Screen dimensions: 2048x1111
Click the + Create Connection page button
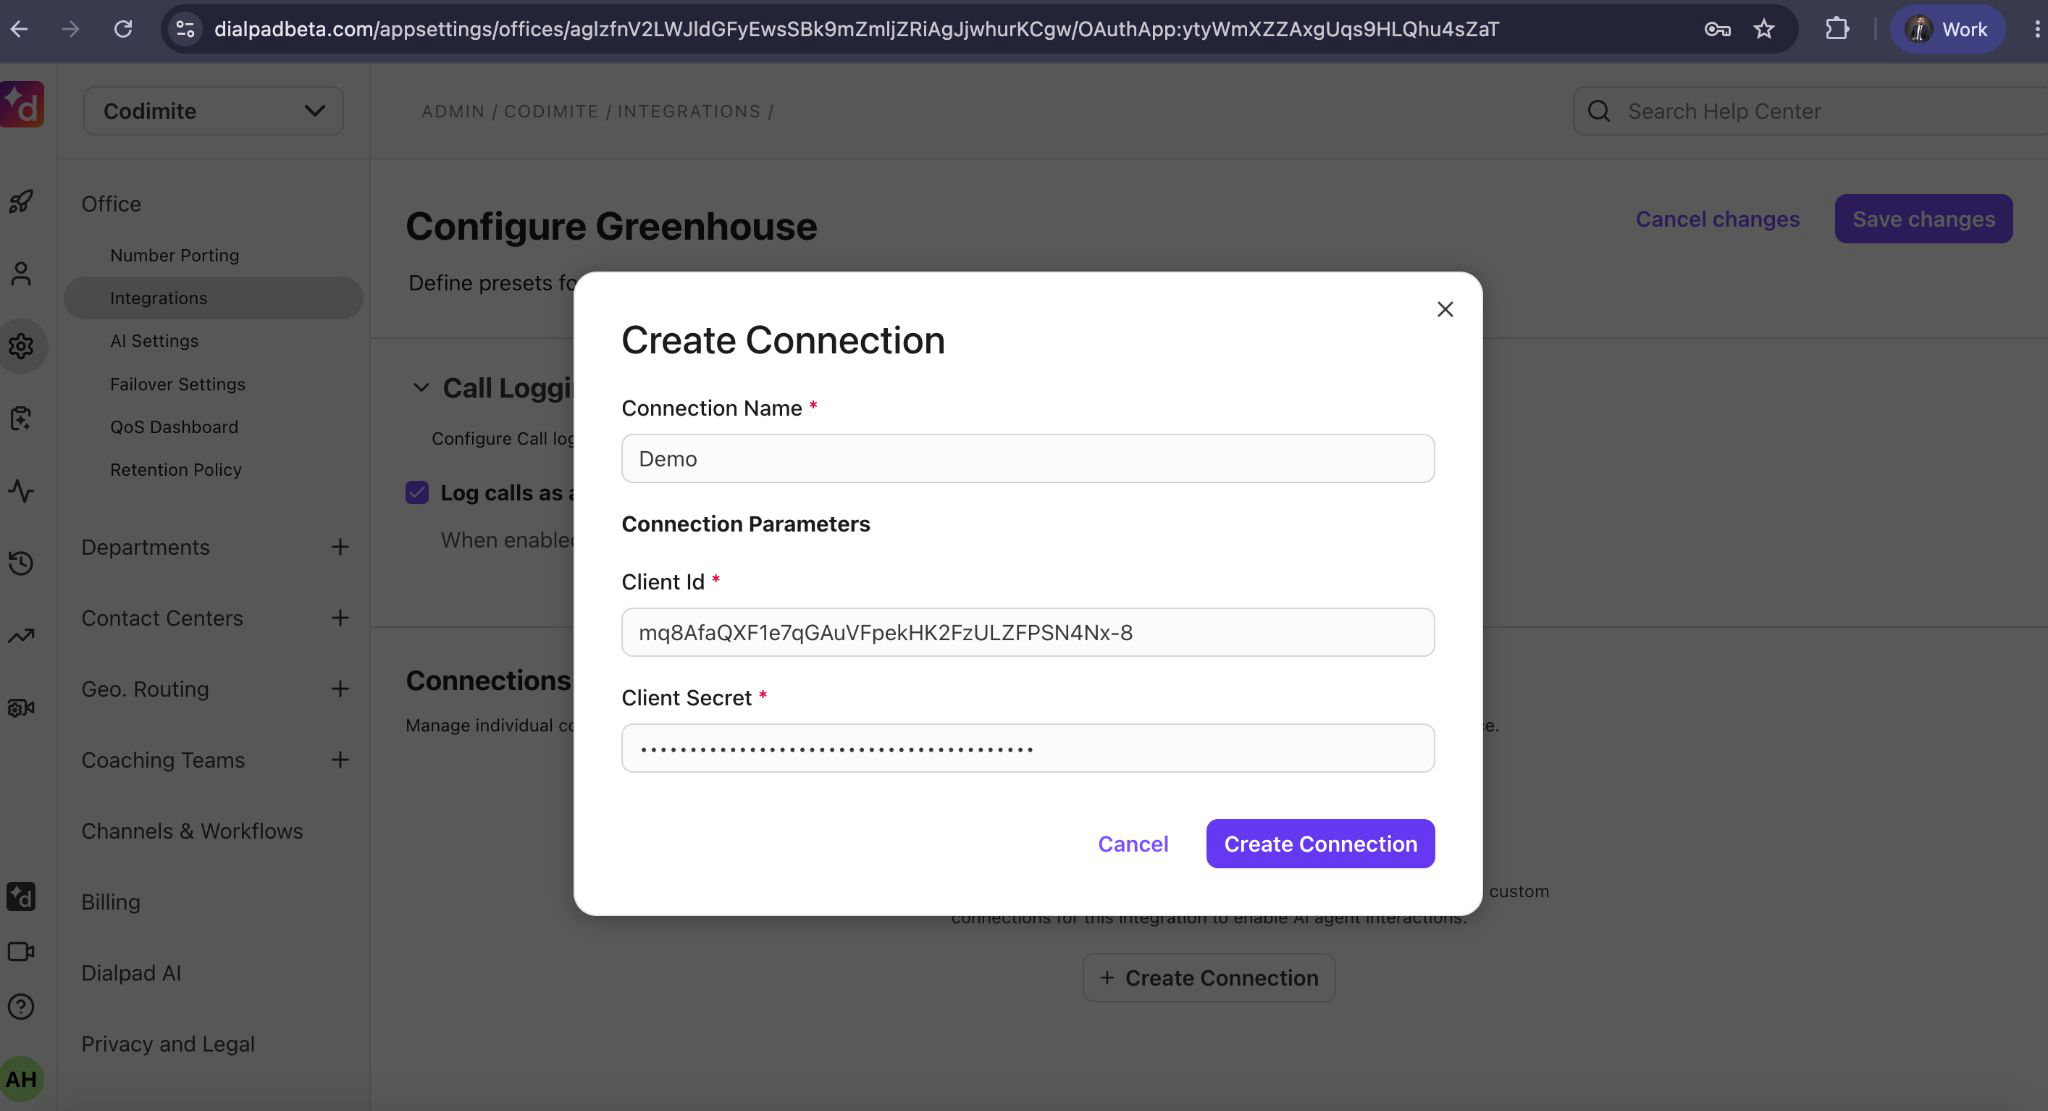click(1209, 978)
